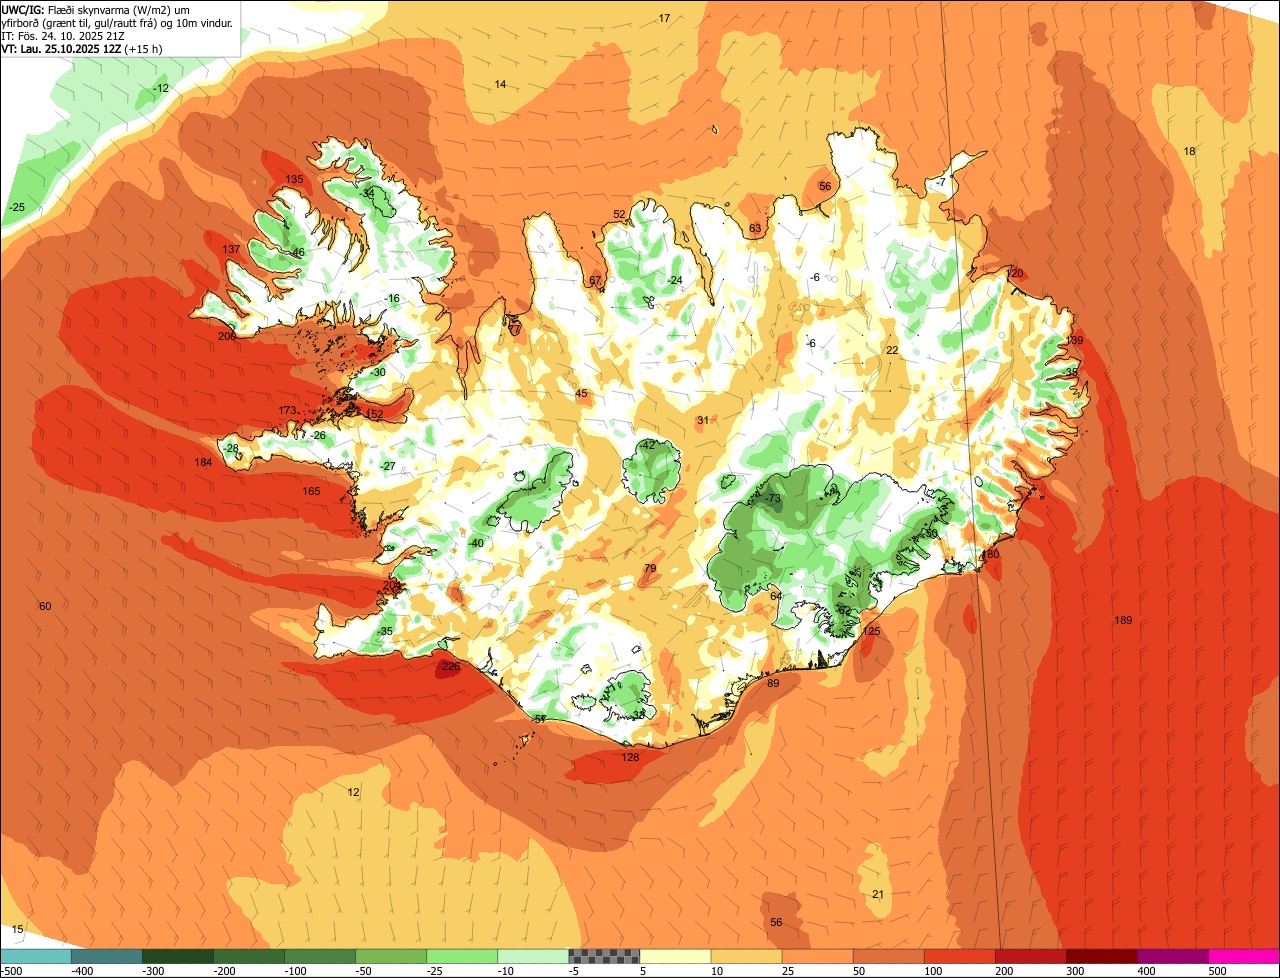Click the map value 125 near the southeast coast

871,631
